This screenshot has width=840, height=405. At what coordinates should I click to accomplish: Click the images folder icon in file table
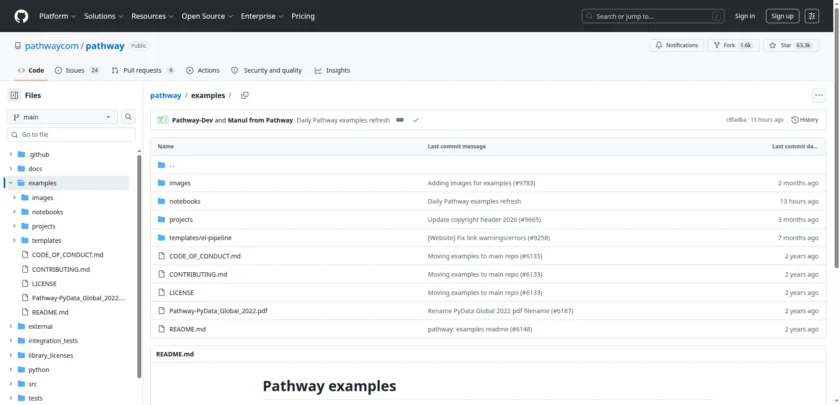click(x=161, y=183)
